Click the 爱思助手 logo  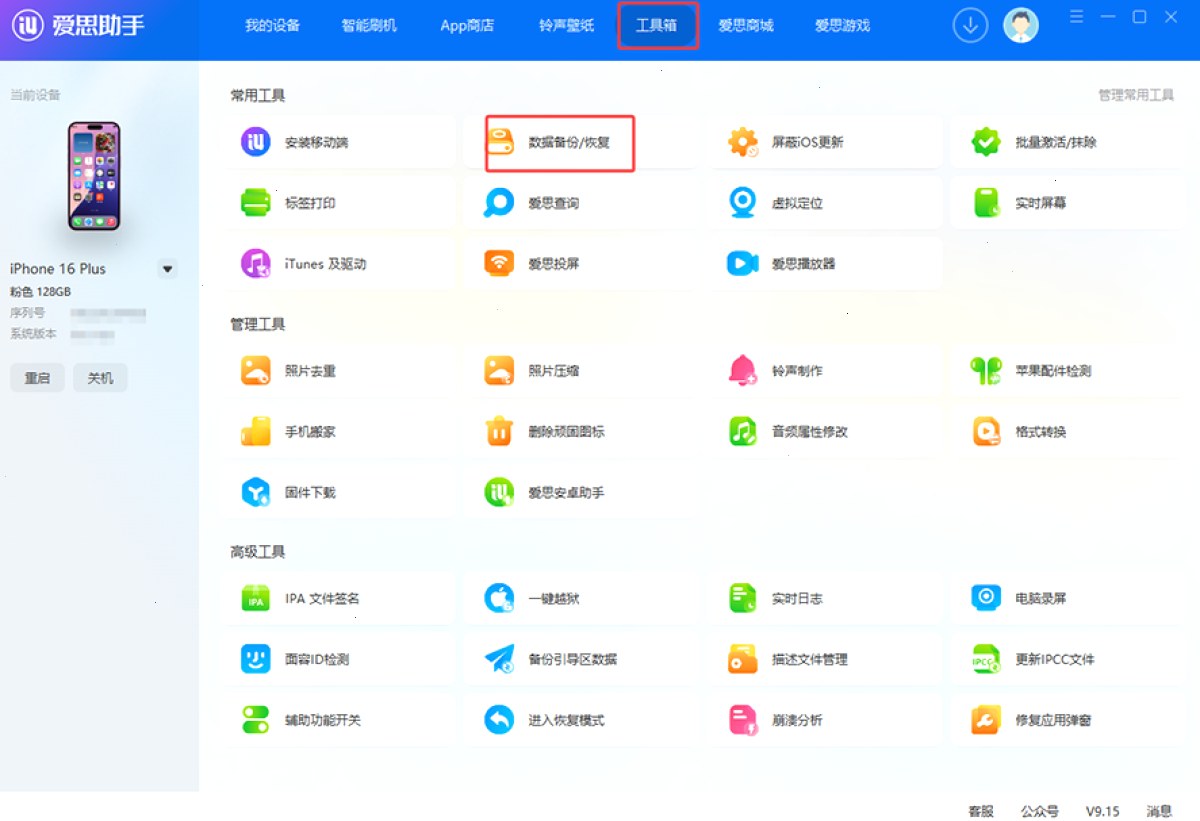click(x=79, y=25)
